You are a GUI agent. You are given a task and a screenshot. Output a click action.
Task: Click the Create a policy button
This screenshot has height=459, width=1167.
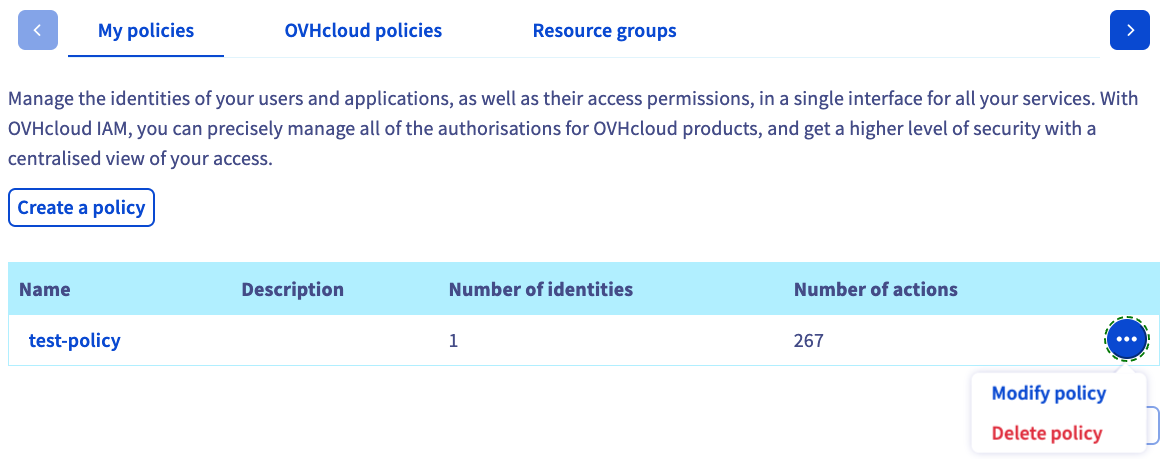click(x=81, y=208)
